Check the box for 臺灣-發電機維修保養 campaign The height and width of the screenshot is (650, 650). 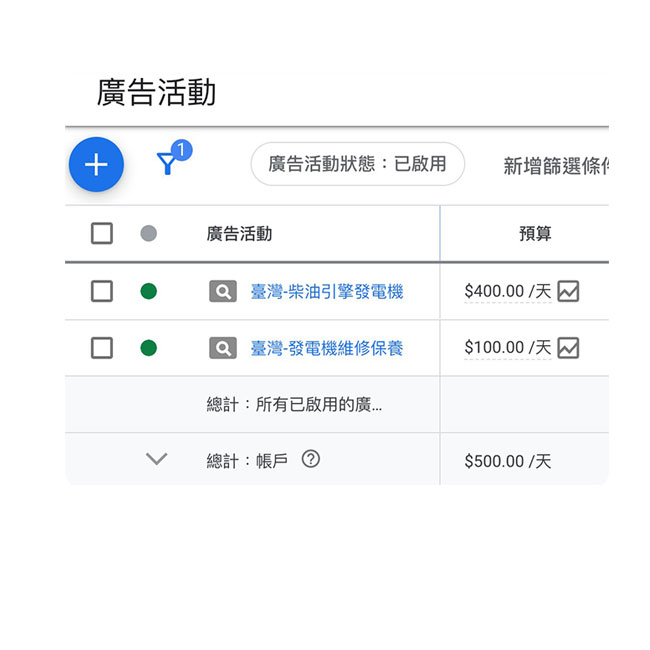102,348
